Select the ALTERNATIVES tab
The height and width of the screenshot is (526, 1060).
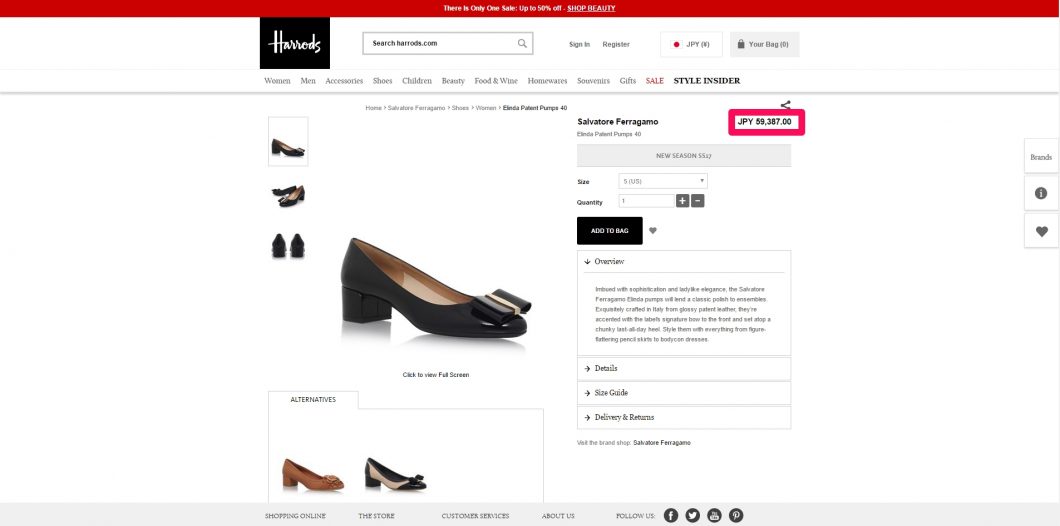[313, 400]
